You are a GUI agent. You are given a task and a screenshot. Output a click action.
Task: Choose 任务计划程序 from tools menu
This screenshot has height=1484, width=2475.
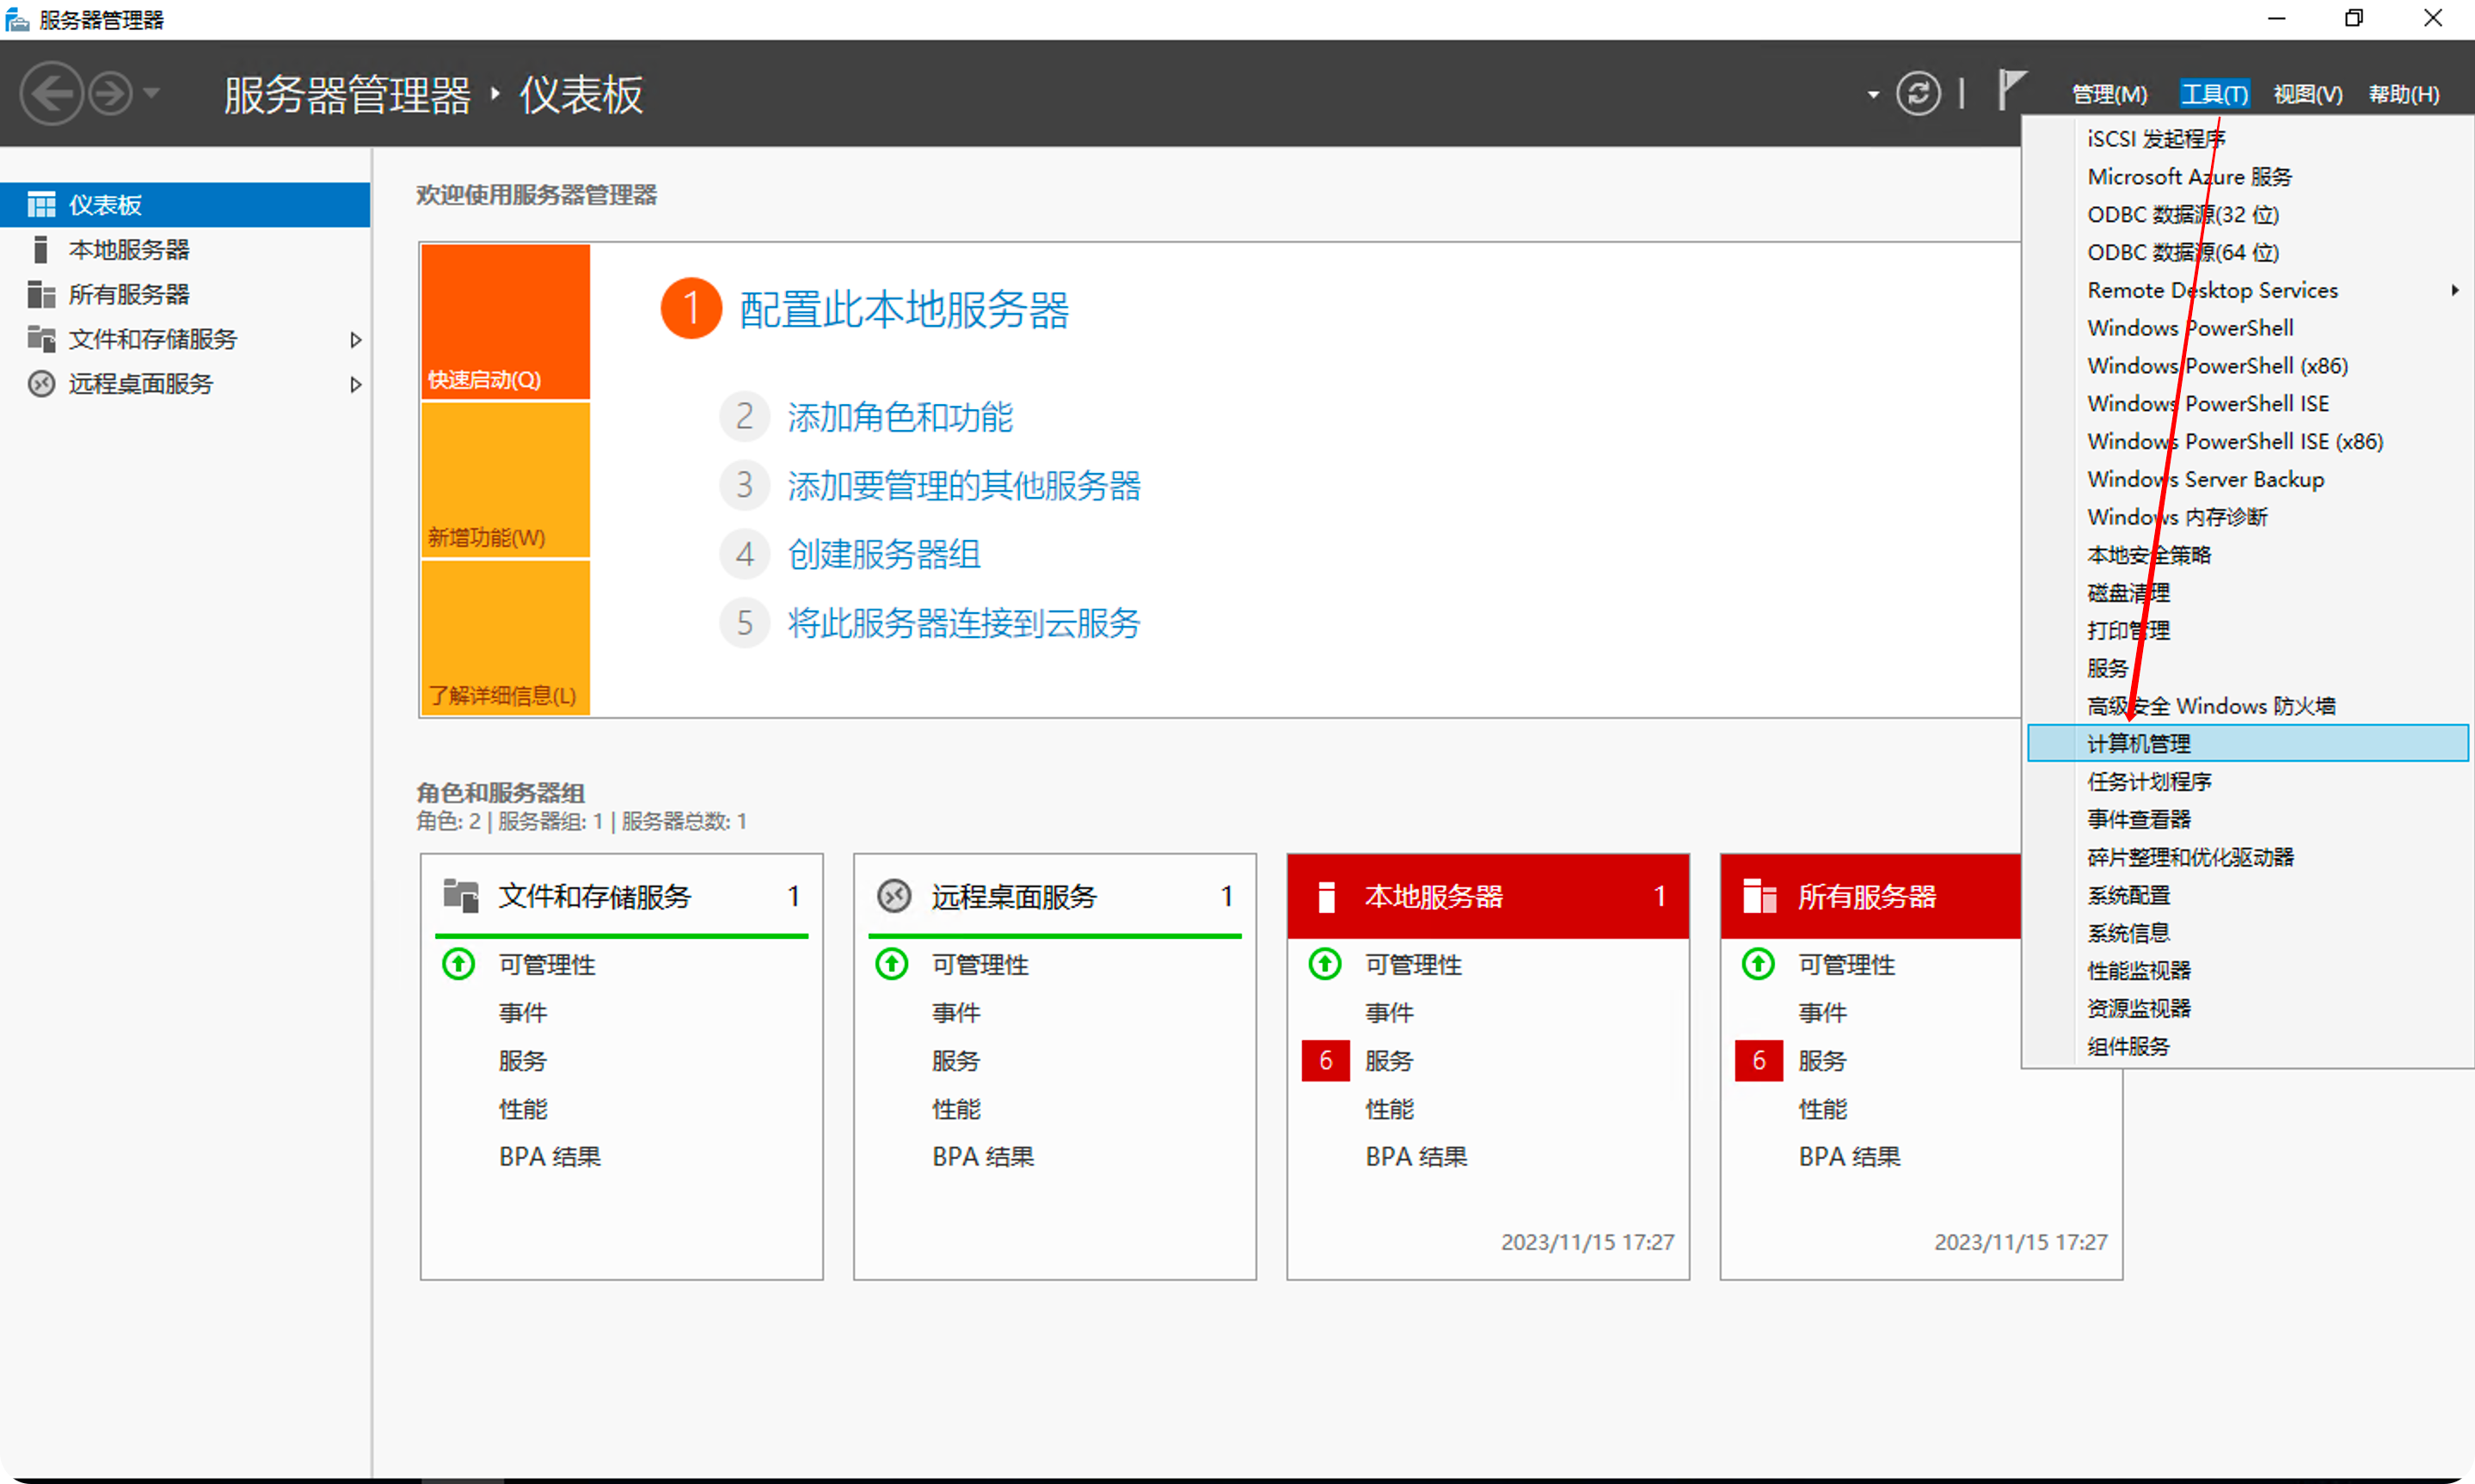pyautogui.click(x=2247, y=781)
